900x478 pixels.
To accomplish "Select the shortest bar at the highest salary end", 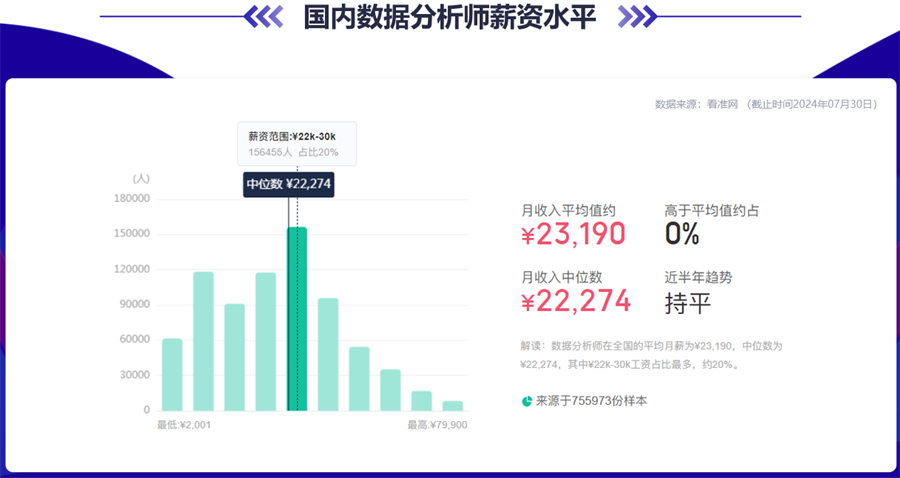I will (x=453, y=405).
